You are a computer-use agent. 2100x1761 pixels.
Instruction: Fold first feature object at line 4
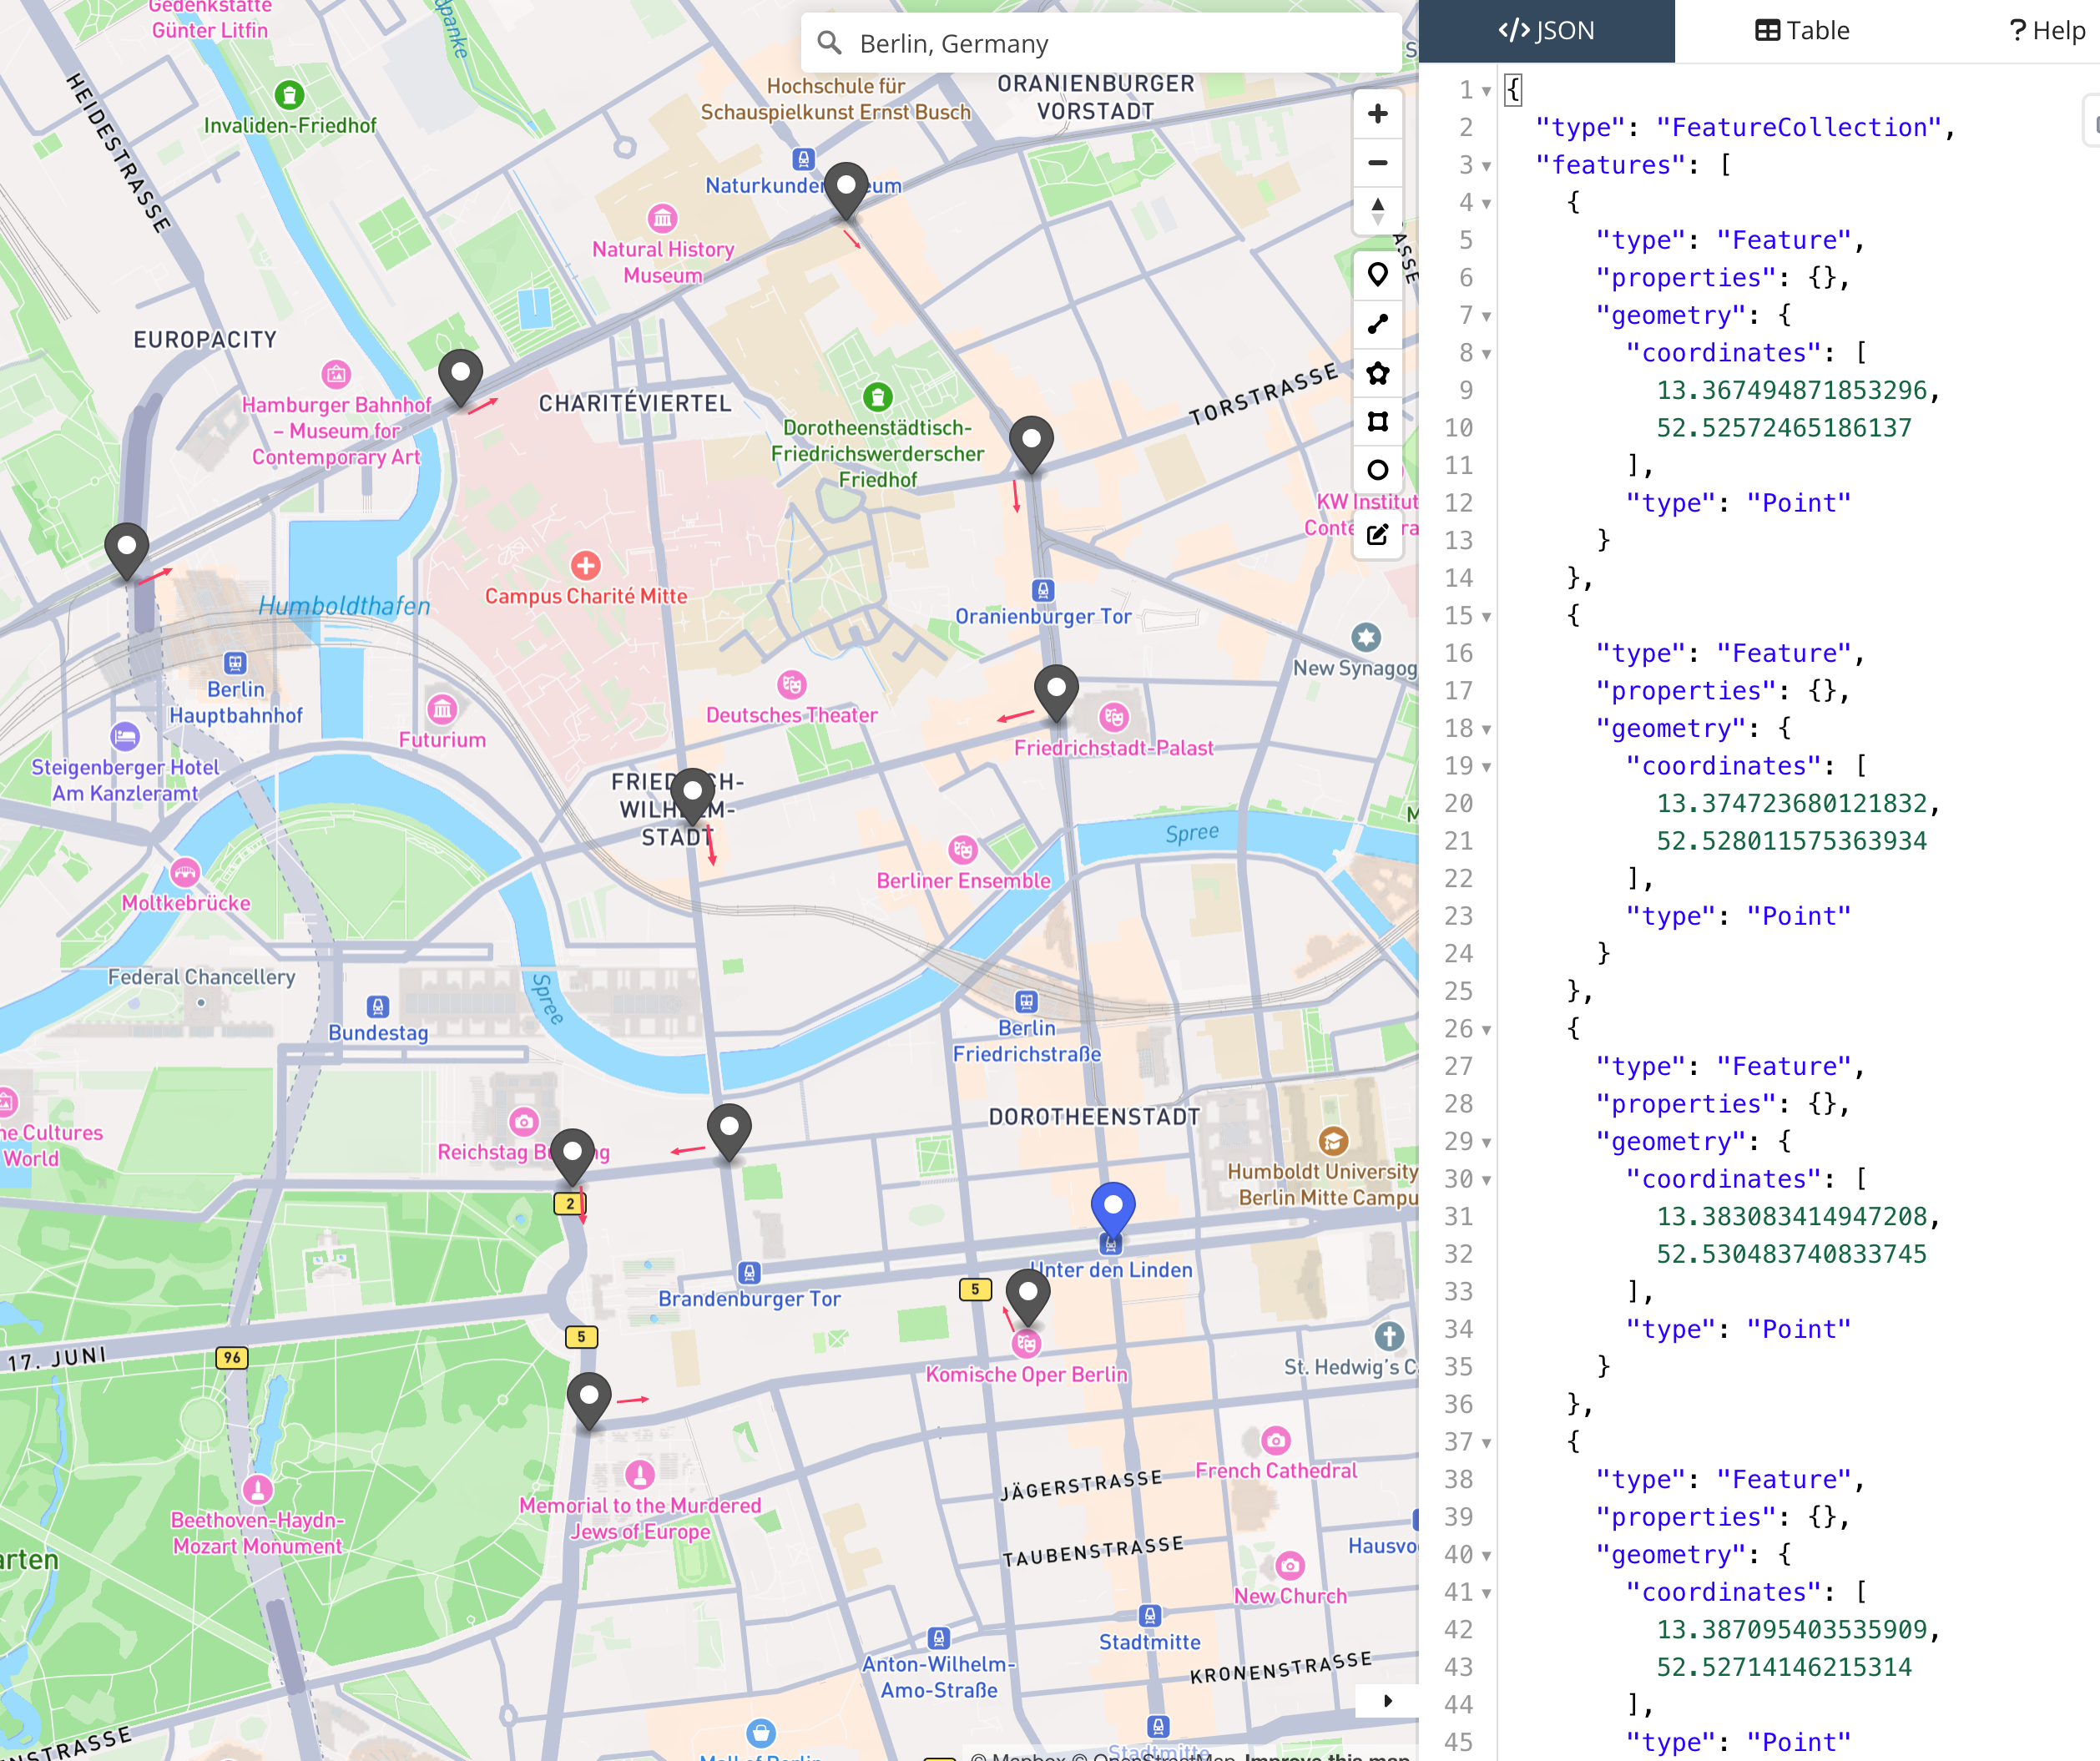[x=1486, y=204]
